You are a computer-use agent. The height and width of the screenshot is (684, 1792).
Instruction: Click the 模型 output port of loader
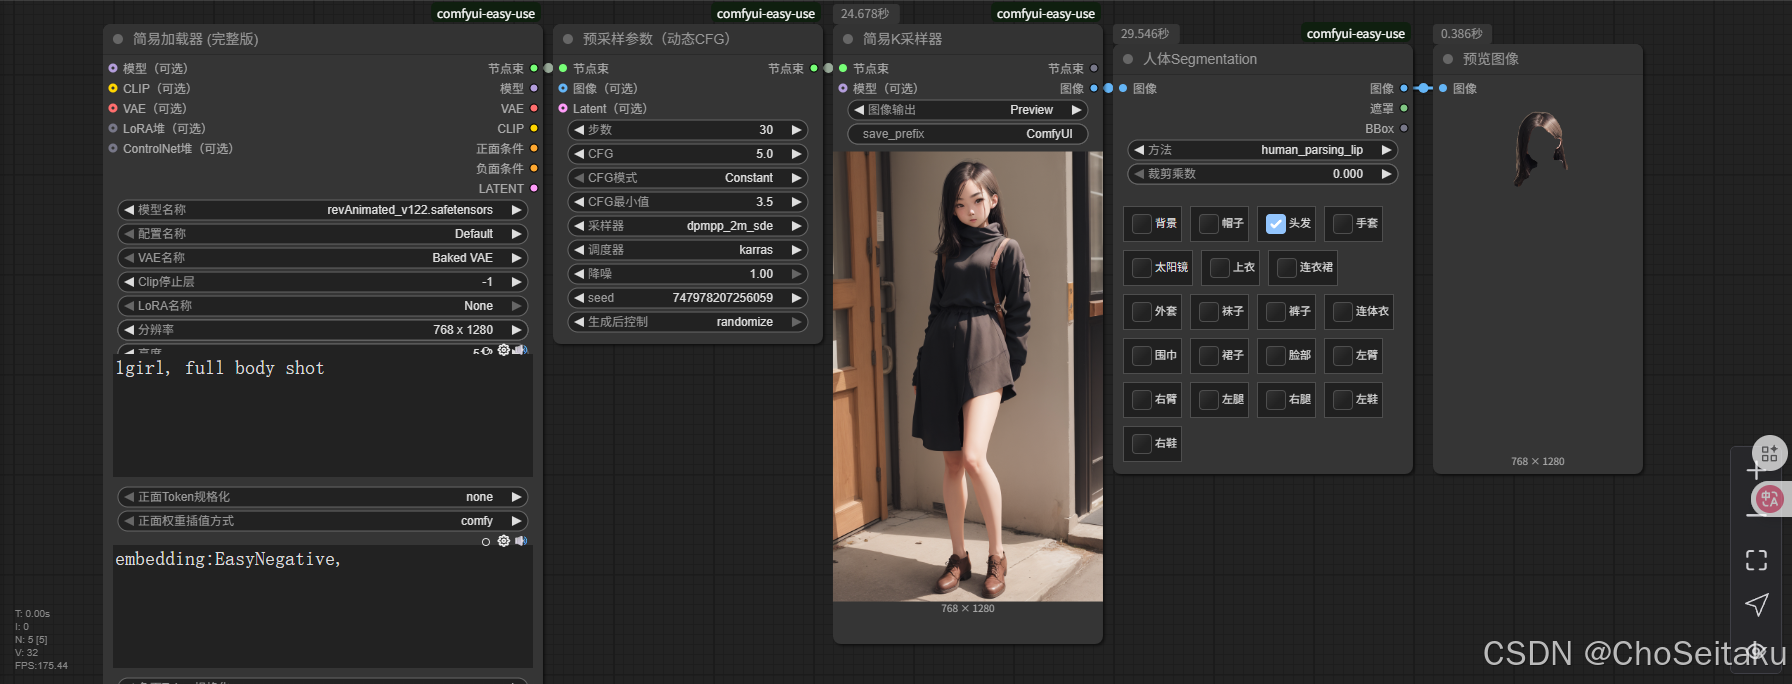click(534, 88)
